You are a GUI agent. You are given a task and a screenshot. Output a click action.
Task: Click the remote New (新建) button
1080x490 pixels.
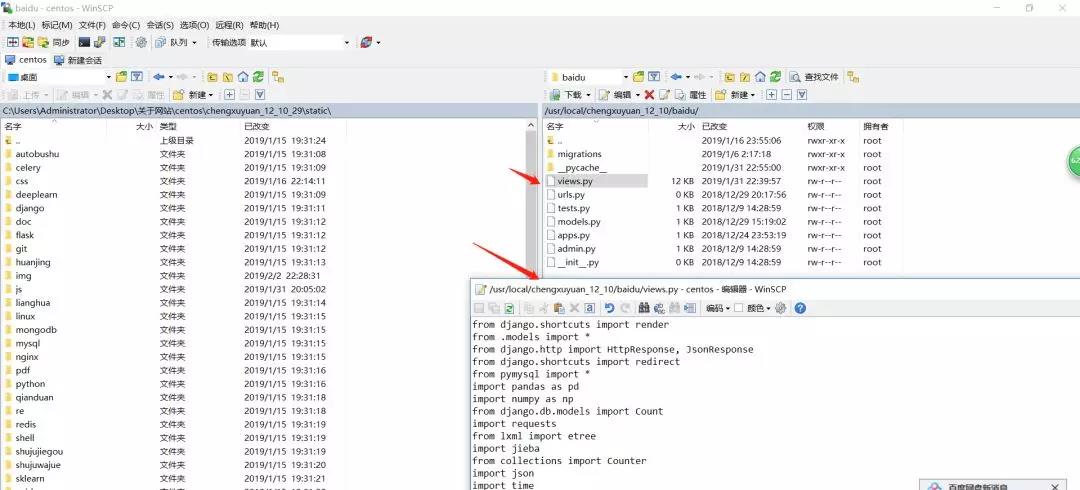(x=731, y=94)
